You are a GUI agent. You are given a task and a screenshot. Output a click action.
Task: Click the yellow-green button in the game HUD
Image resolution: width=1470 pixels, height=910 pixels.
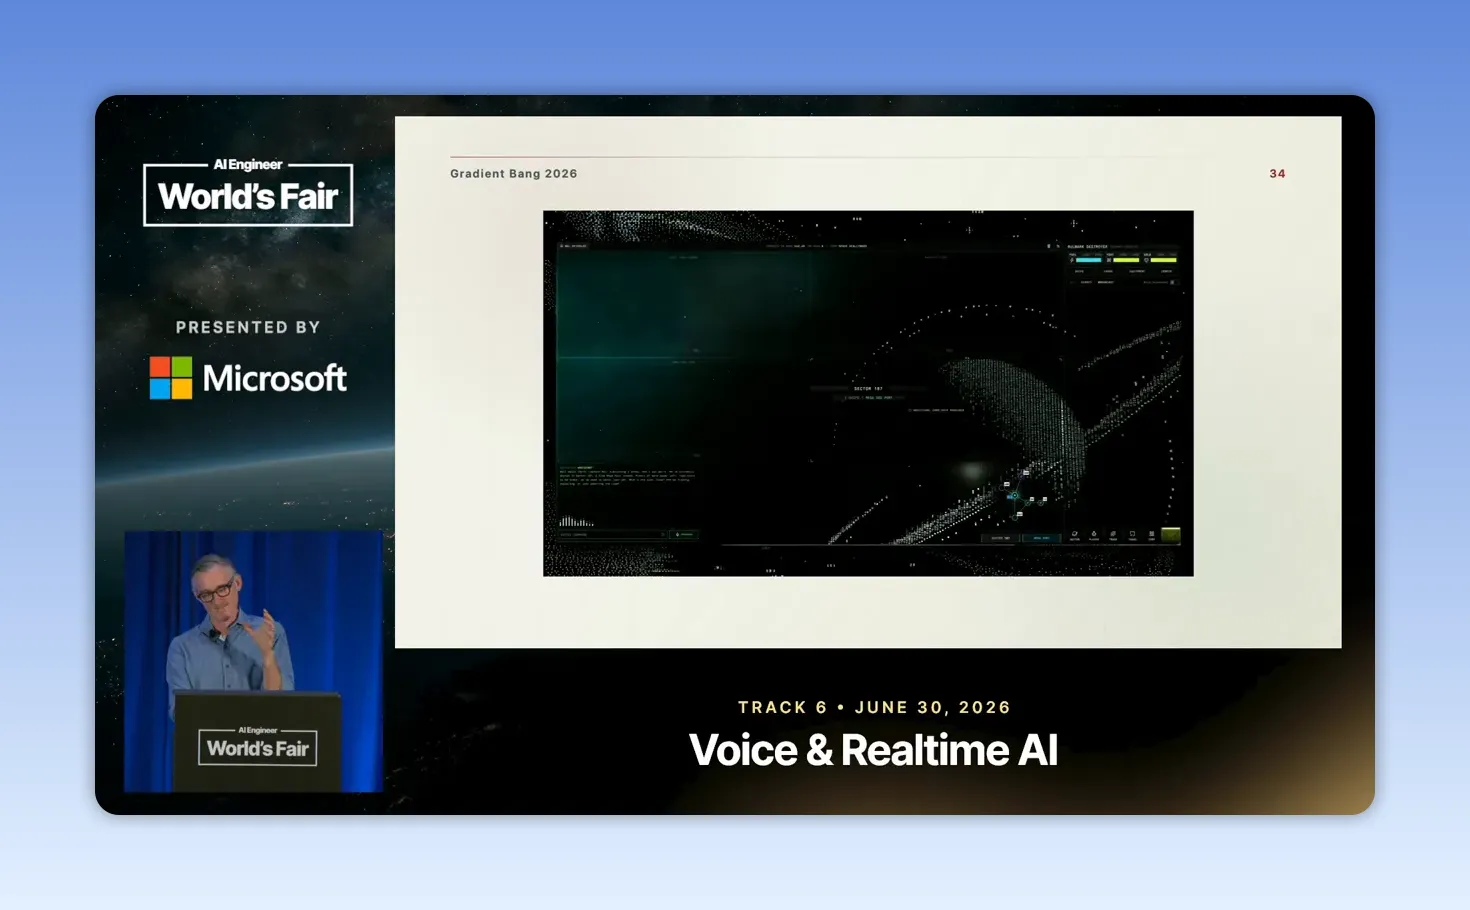tap(1170, 535)
